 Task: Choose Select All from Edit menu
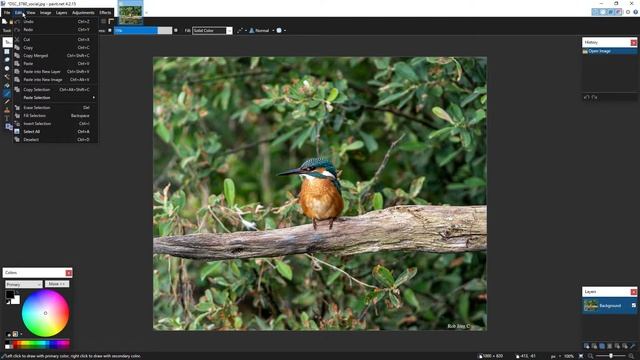pos(55,131)
